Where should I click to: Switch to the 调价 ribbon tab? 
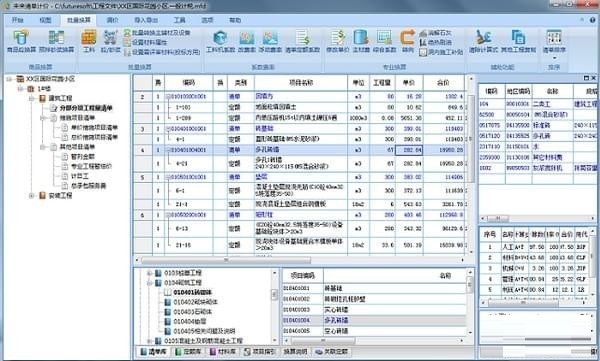tap(112, 20)
